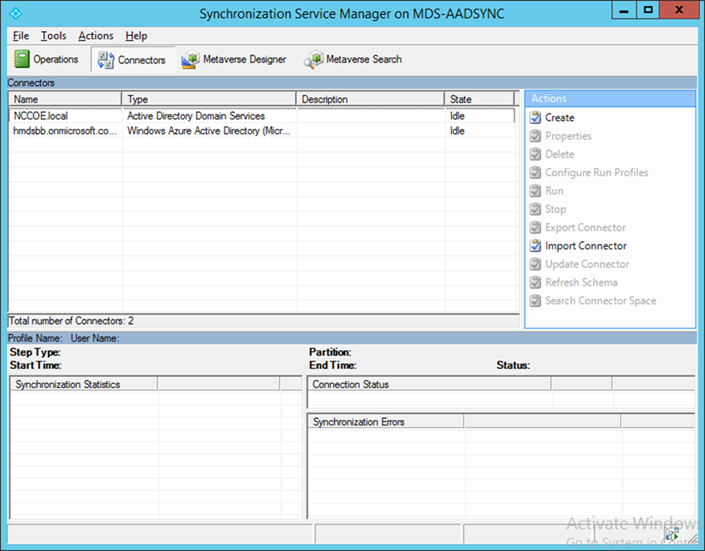The width and height of the screenshot is (705, 551).
Task: Click Connection Status column header
Action: 429,384
